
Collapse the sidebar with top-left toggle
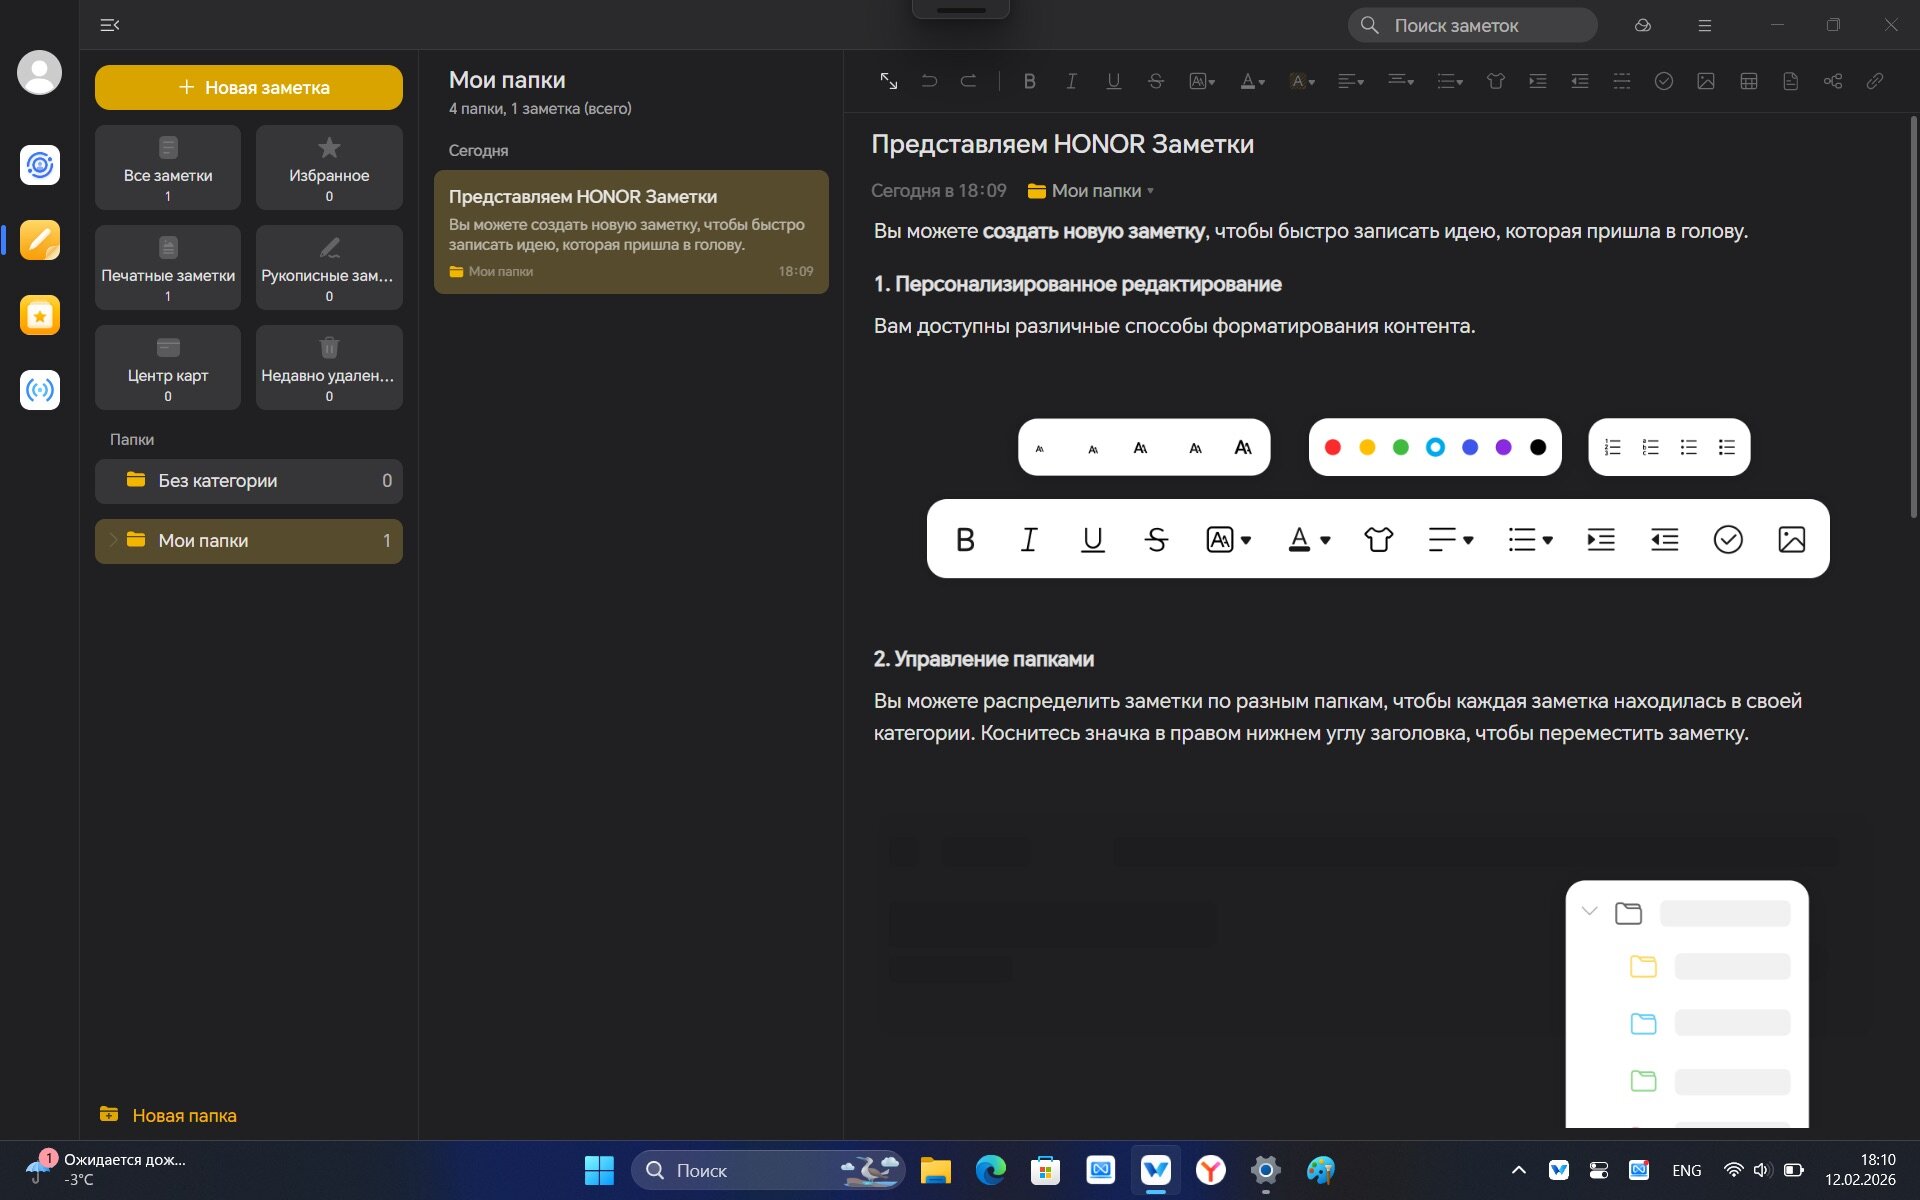pos(110,25)
